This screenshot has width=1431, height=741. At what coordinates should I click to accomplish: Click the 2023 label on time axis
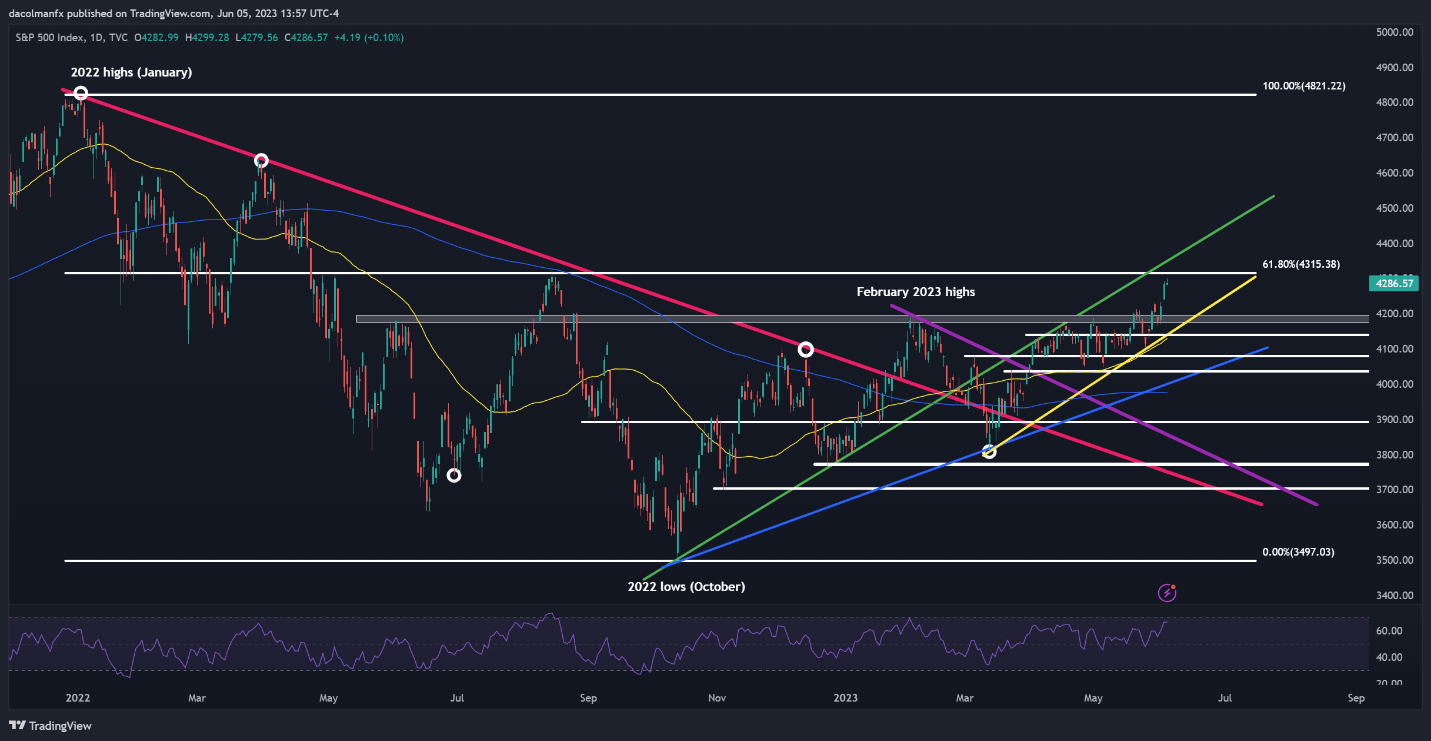(x=846, y=696)
